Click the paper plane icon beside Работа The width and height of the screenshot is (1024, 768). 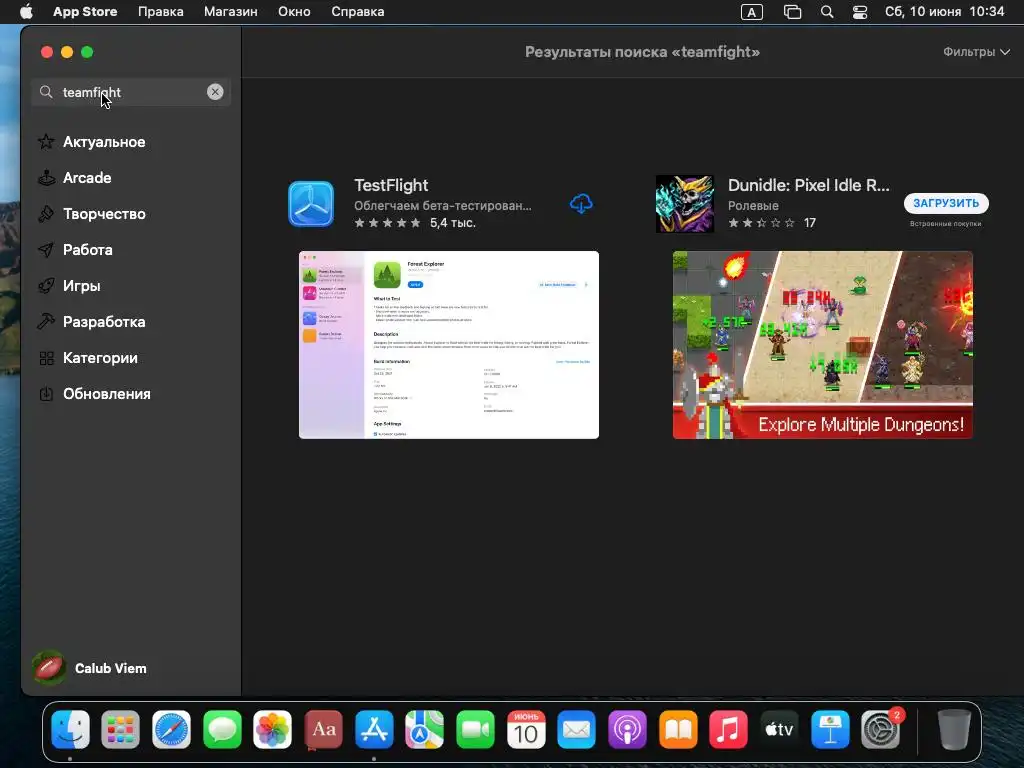[46, 249]
